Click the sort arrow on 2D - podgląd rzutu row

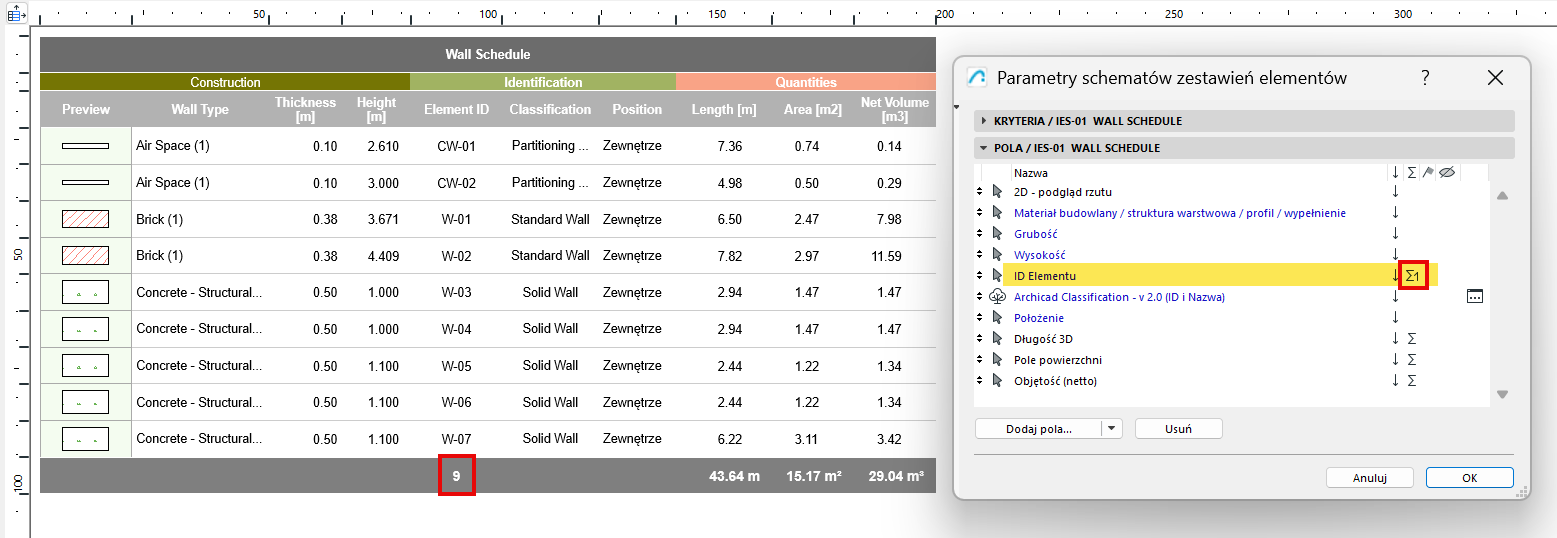point(1395,192)
